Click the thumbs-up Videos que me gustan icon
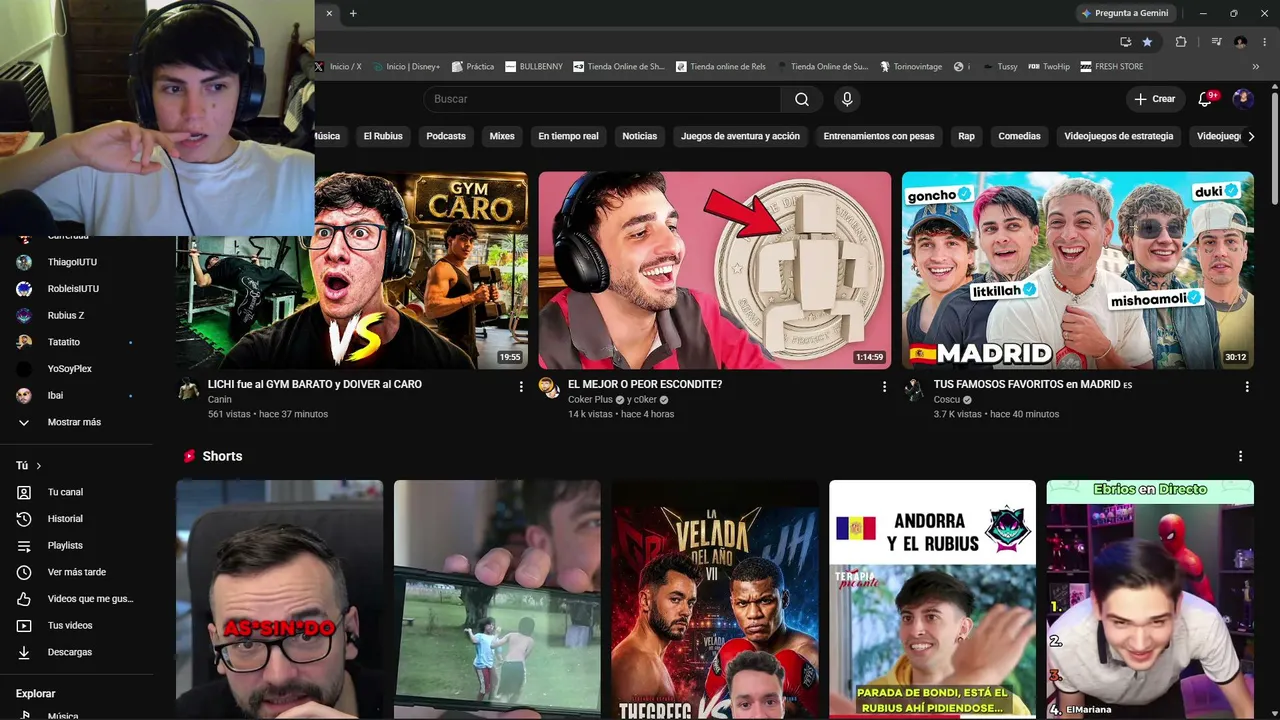Viewport: 1280px width, 720px height. click(24, 599)
